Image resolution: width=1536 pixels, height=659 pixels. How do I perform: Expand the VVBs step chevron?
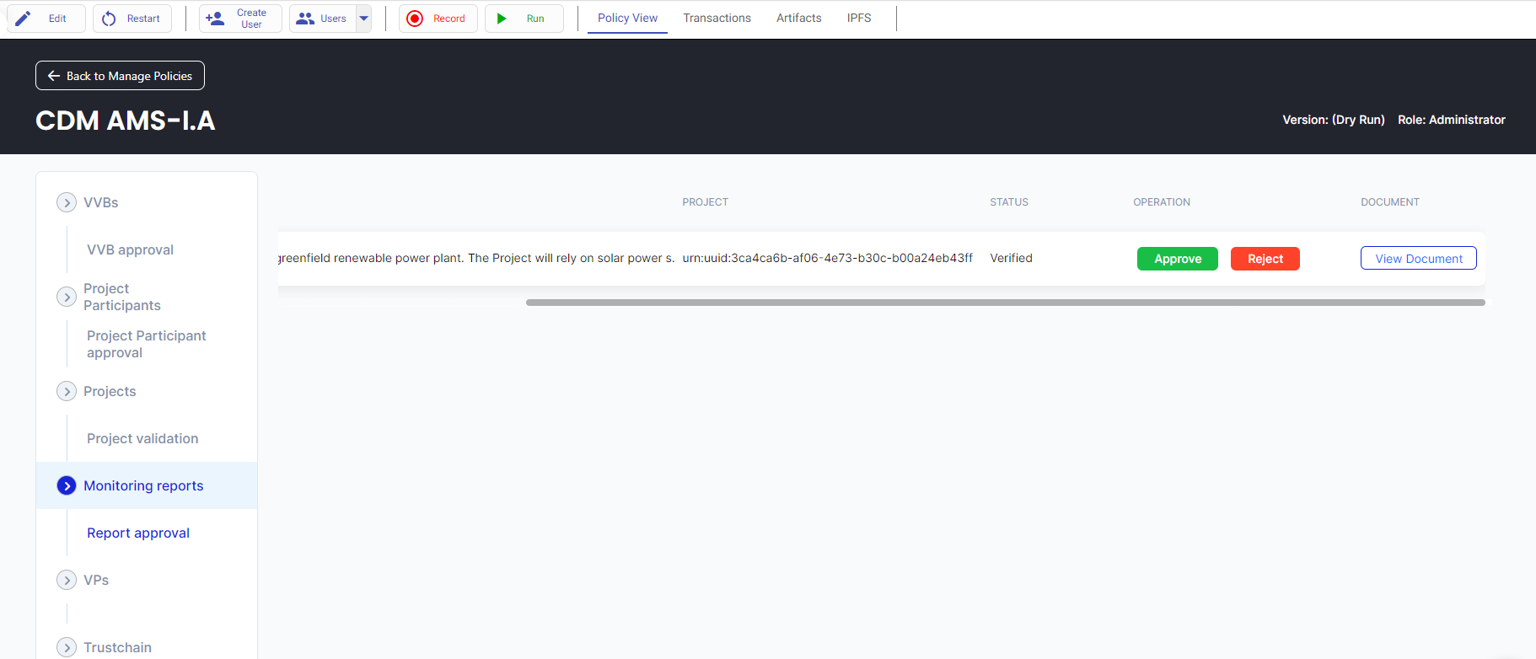pyautogui.click(x=67, y=203)
